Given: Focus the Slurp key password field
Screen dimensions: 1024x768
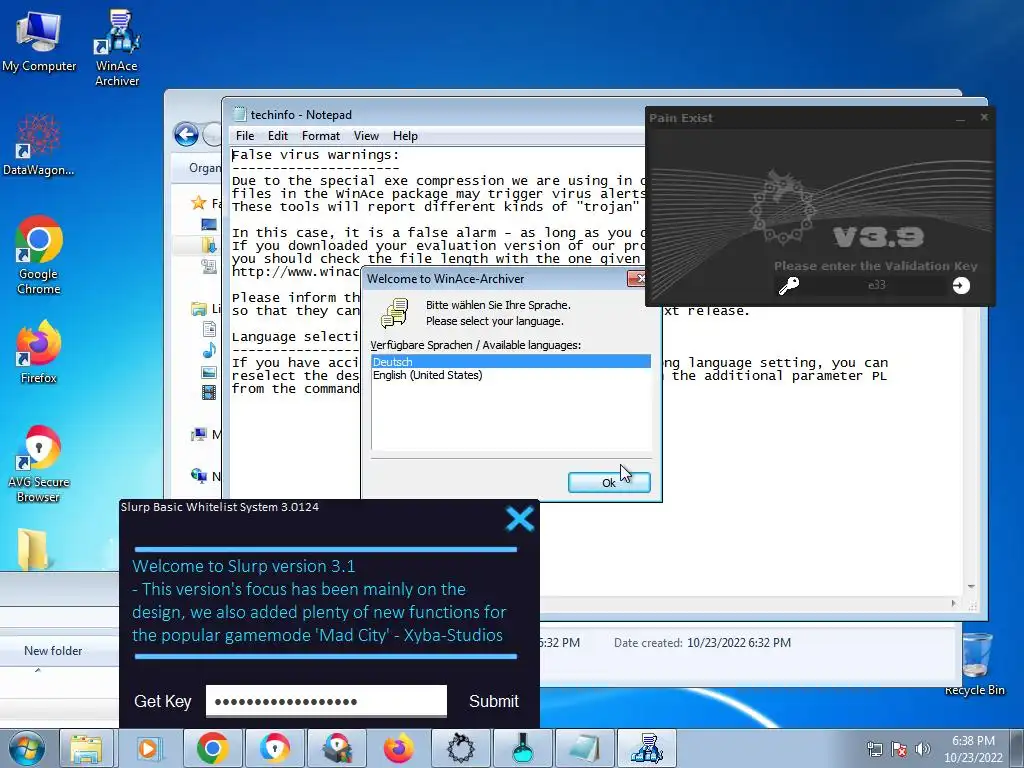Looking at the screenshot, I should click(x=326, y=701).
